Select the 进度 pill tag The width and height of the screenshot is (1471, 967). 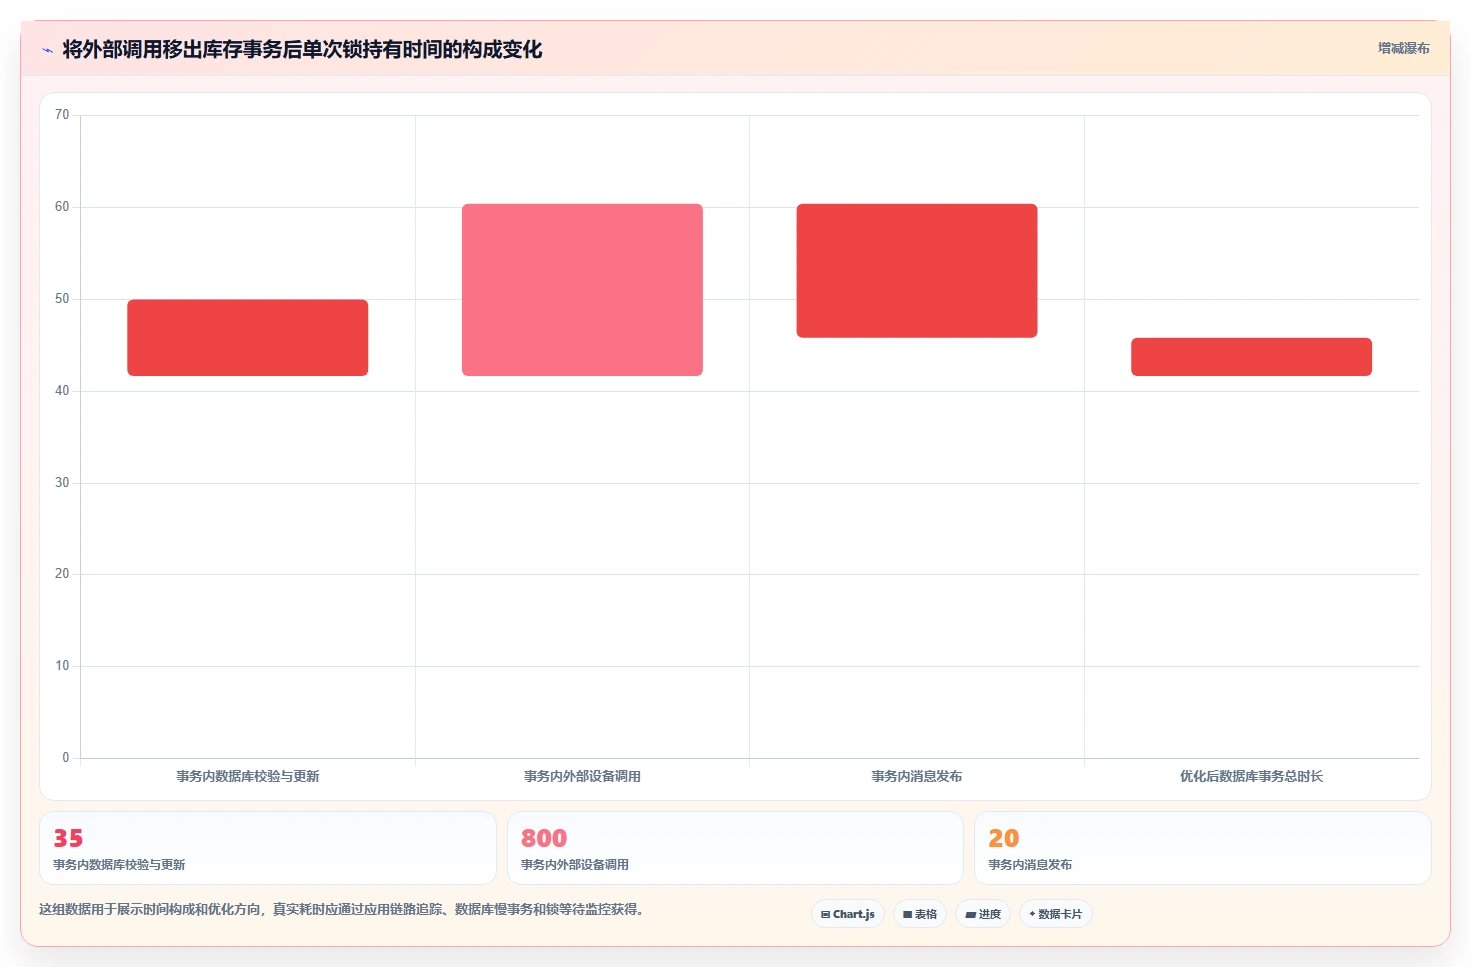click(982, 914)
